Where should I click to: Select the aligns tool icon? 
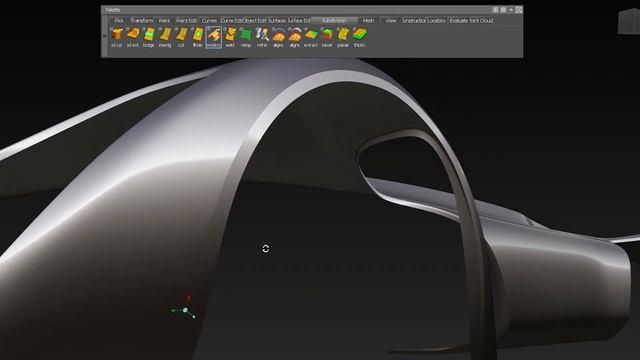pos(295,37)
